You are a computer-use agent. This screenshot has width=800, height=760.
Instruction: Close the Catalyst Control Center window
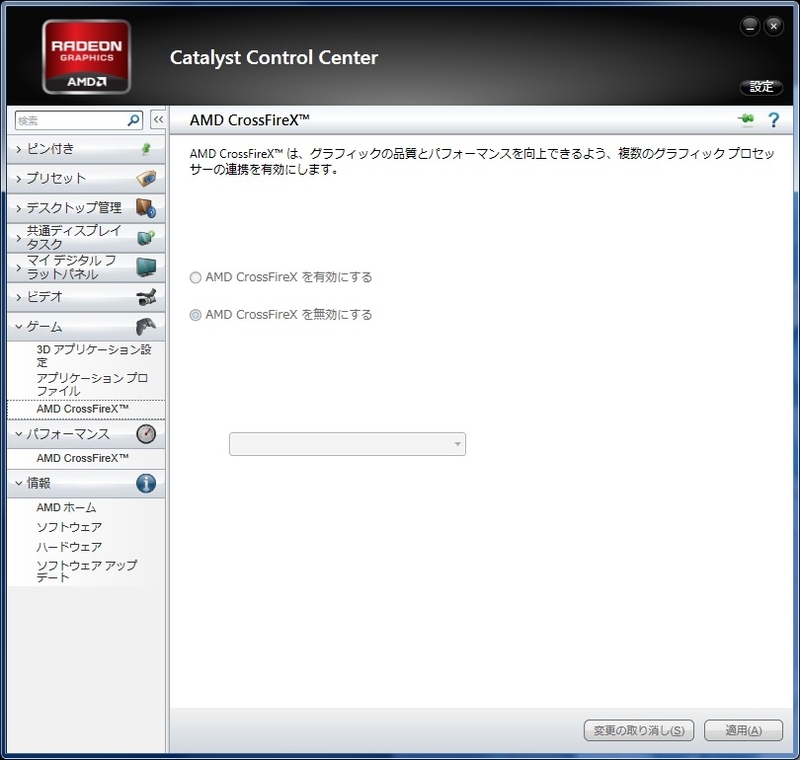[x=773, y=26]
